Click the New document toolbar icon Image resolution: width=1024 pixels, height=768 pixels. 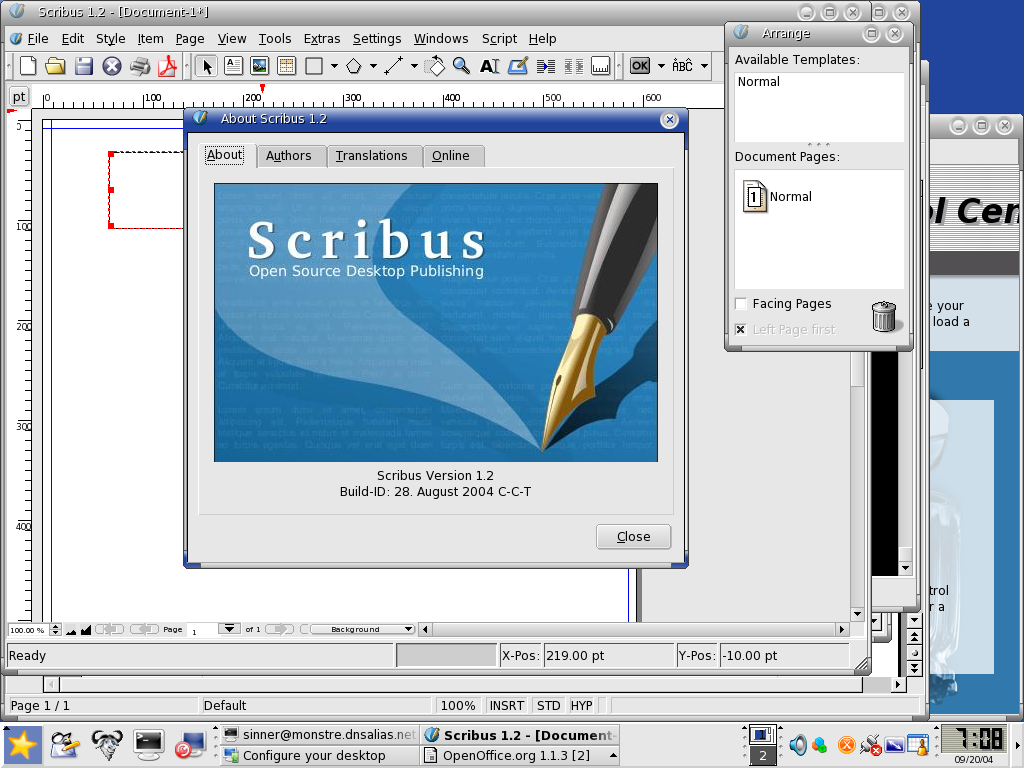click(27, 66)
